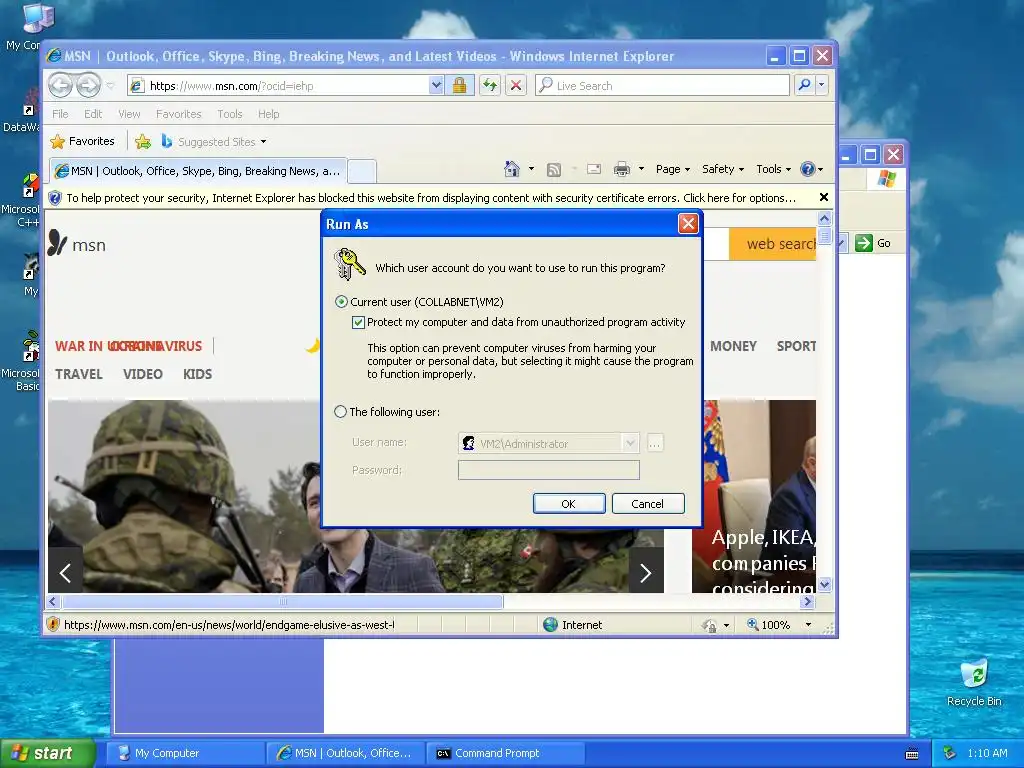
Task: Click the horizontal scrollbar thumb
Action: (282, 601)
